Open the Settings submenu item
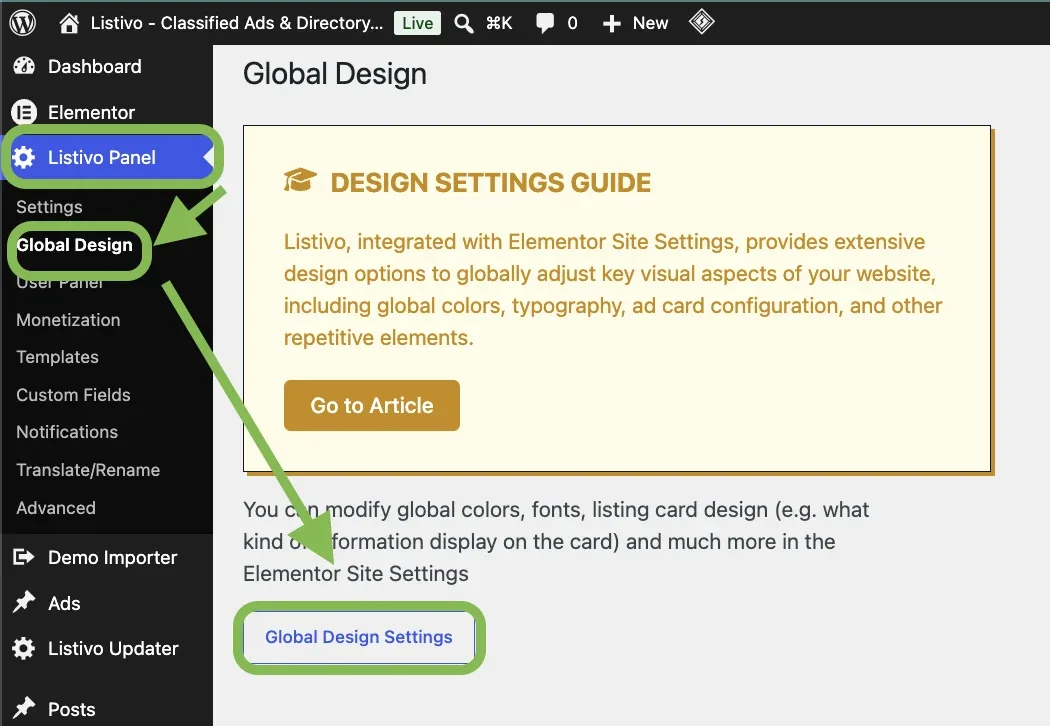 point(49,207)
